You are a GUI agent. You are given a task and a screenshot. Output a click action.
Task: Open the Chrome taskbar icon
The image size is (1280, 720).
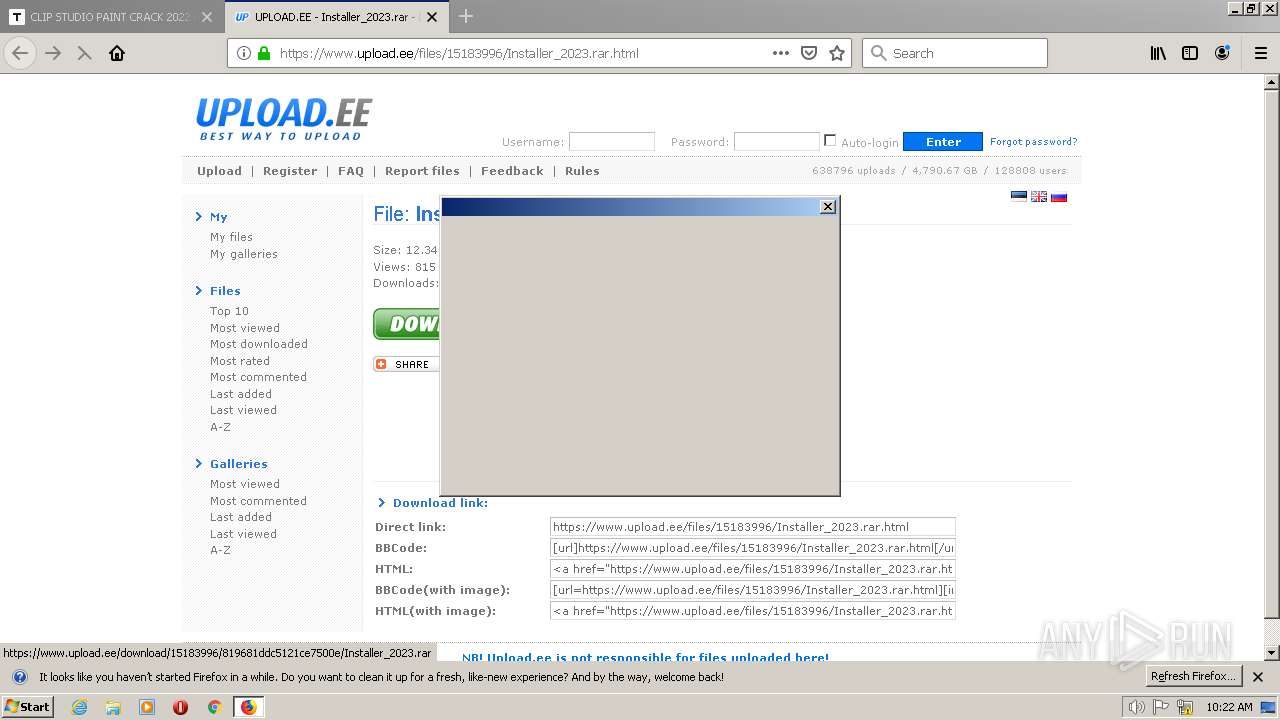pos(214,707)
